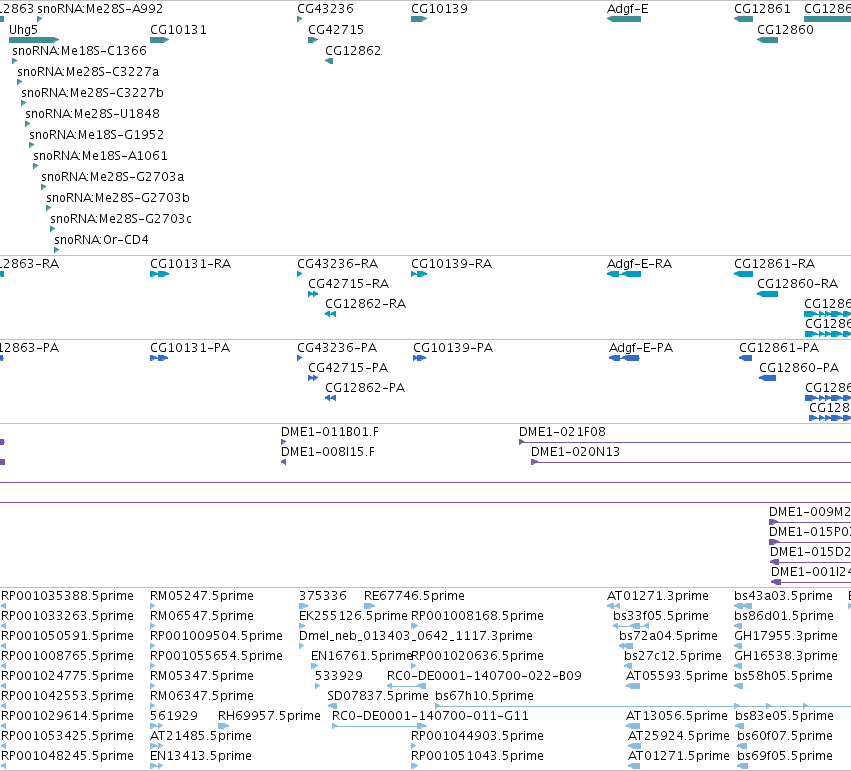The height and width of the screenshot is (771, 851).
Task: Select the Uhg5 gene feature bar
Action: tap(34, 40)
